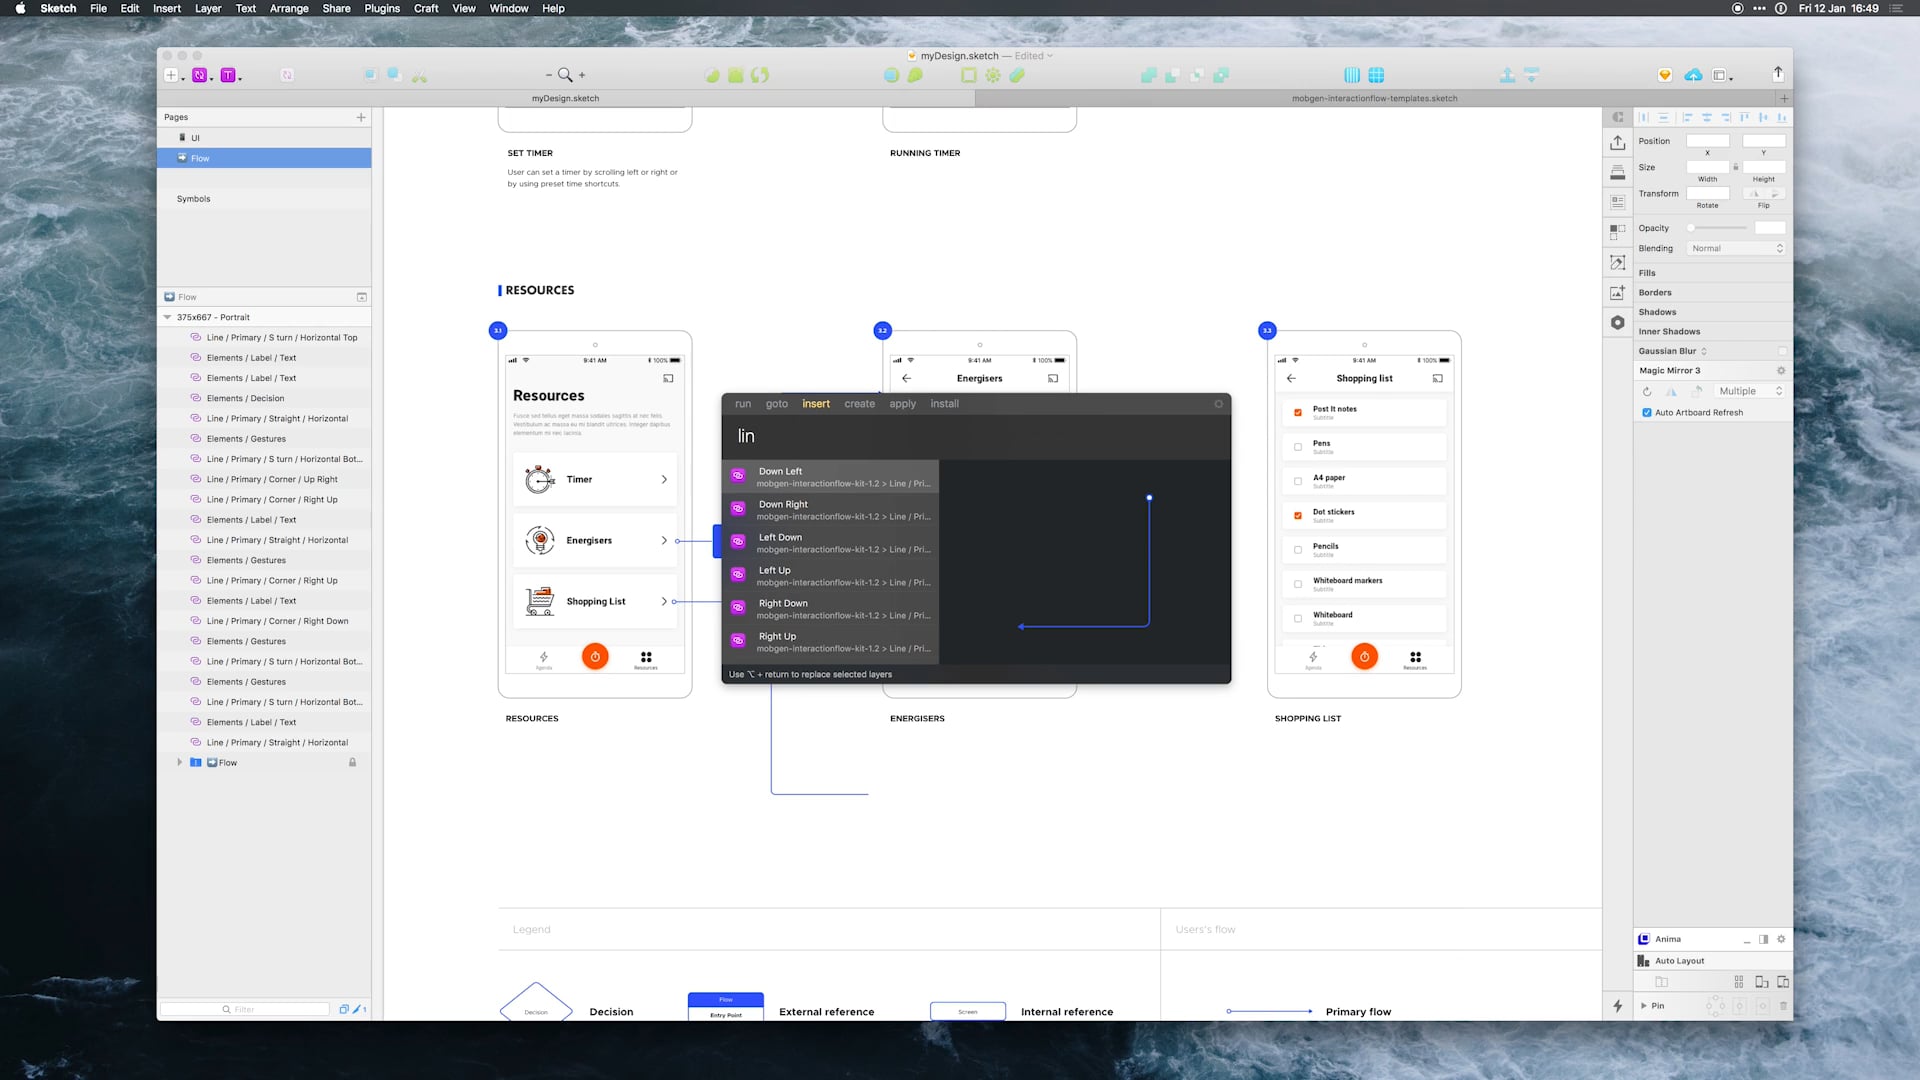The image size is (1920, 1080).
Task: Click the magnifier zoom icon in toolbar
Action: pyautogui.click(x=565, y=75)
